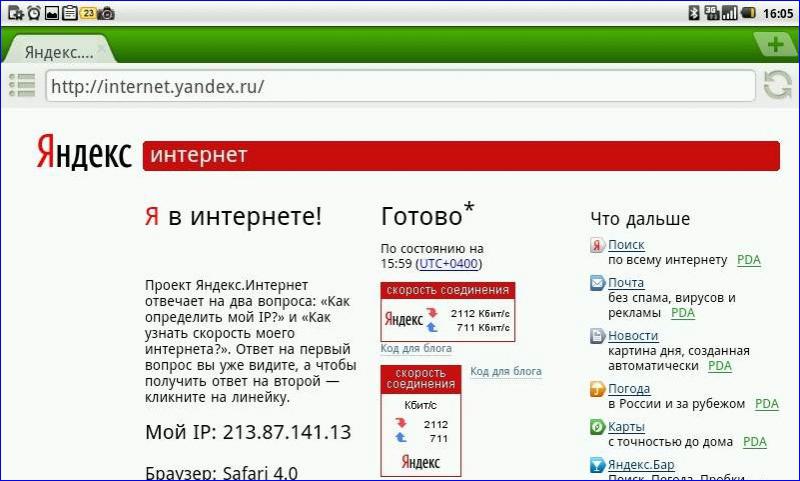Close the Яндекс tab with the x
Image resolution: width=800 pixels, height=481 pixels.
coord(102,48)
